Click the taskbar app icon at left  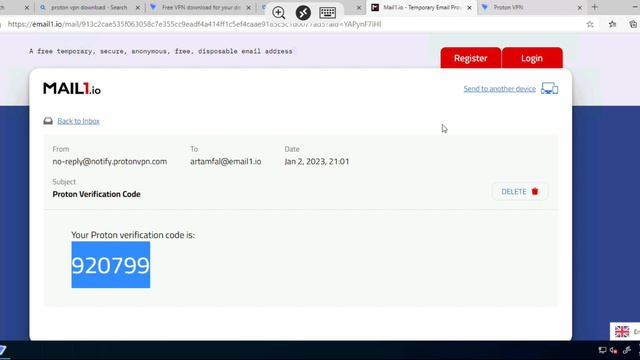point(3,350)
